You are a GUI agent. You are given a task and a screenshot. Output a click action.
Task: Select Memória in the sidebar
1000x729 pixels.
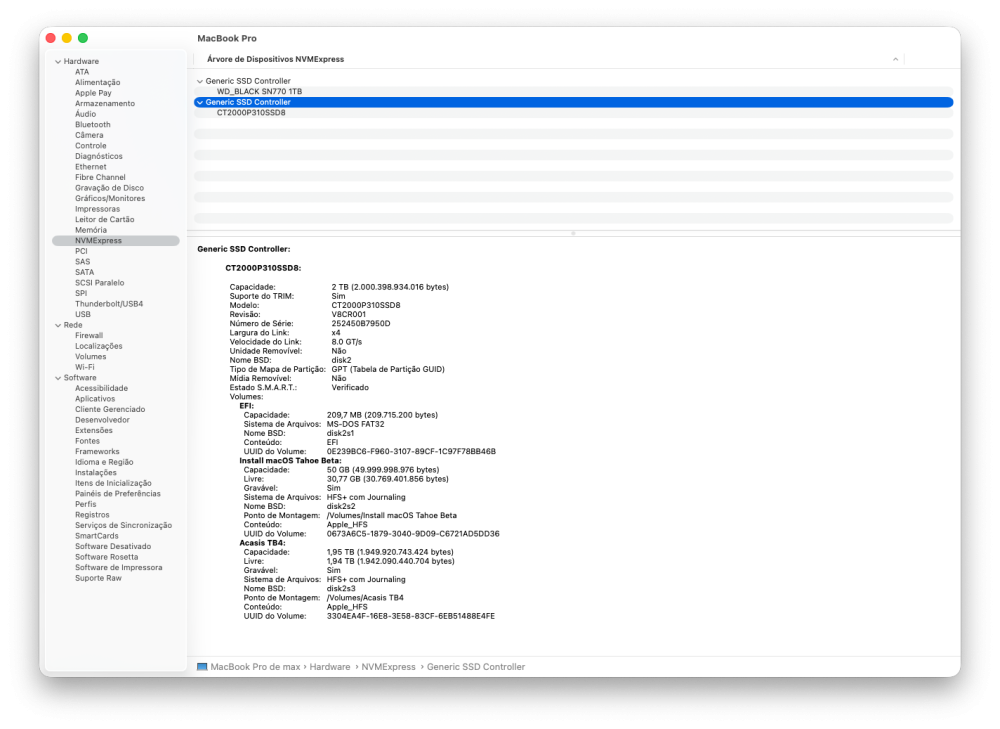[91, 230]
